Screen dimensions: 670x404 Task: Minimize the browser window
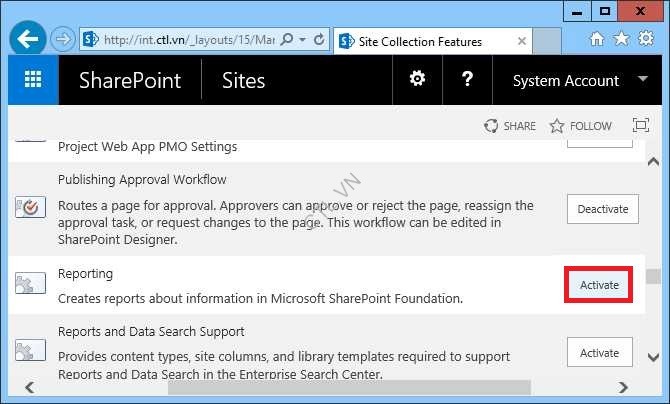[x=577, y=11]
